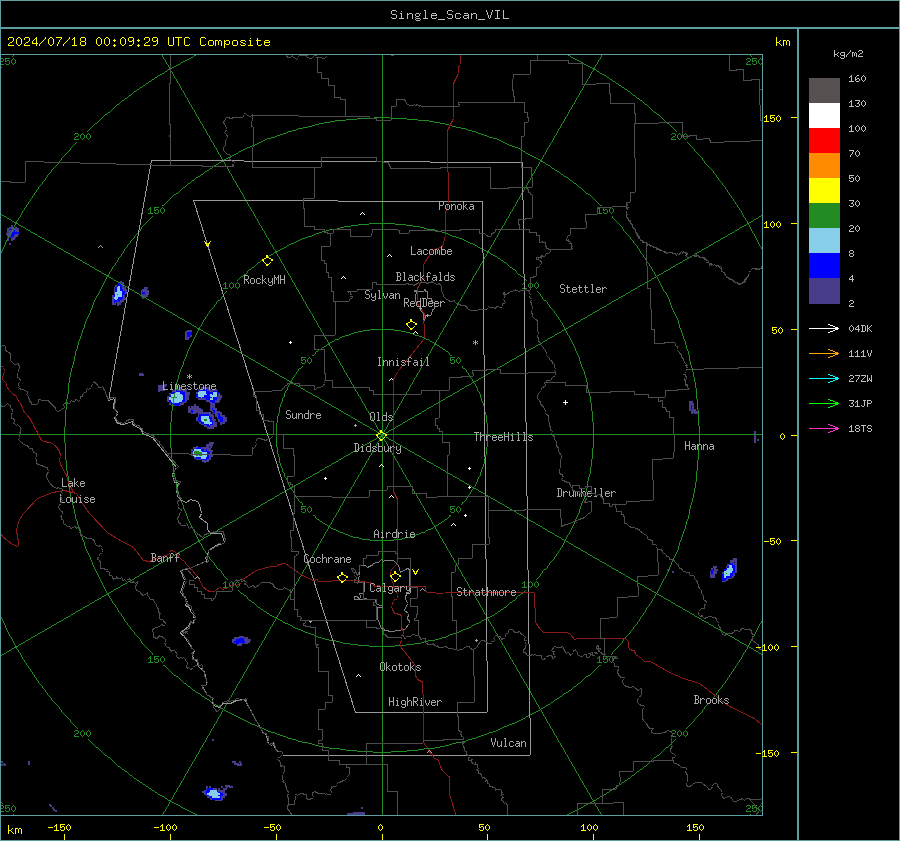Click the cyan 27ZW arrow icon
Screen dimensions: 900x841
point(824,378)
